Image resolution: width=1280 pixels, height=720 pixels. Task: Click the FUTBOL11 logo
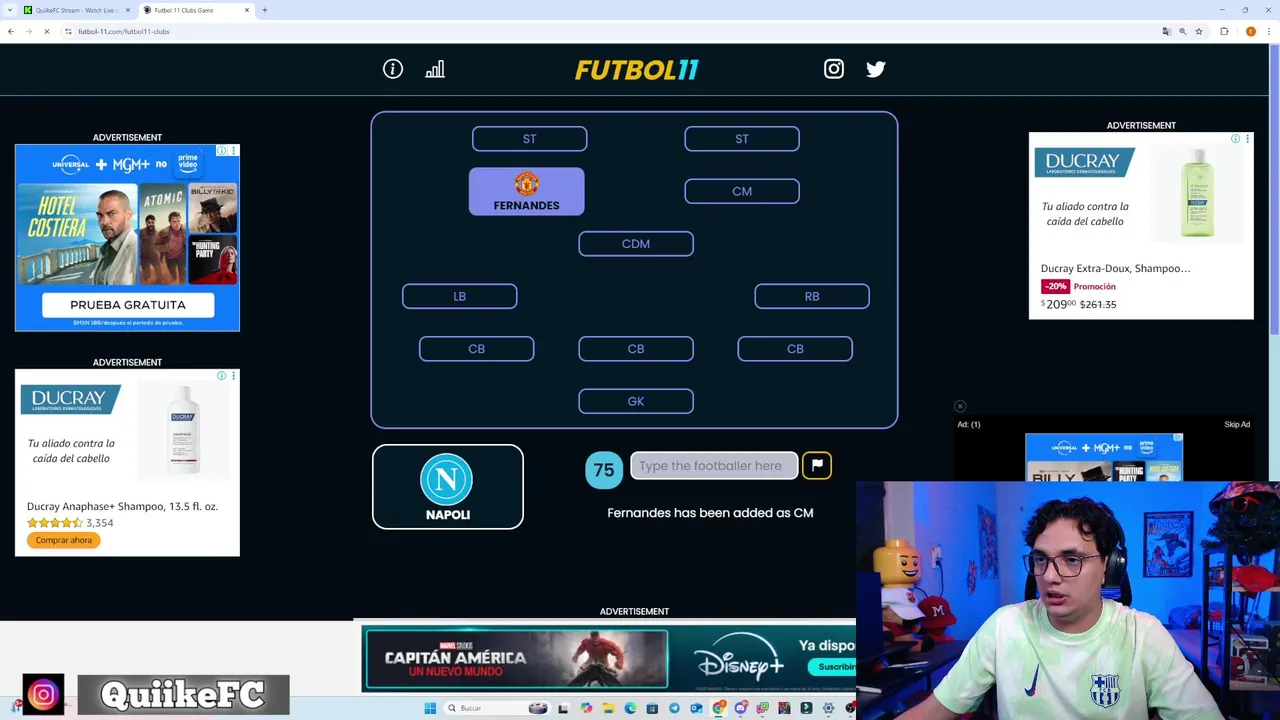(636, 70)
